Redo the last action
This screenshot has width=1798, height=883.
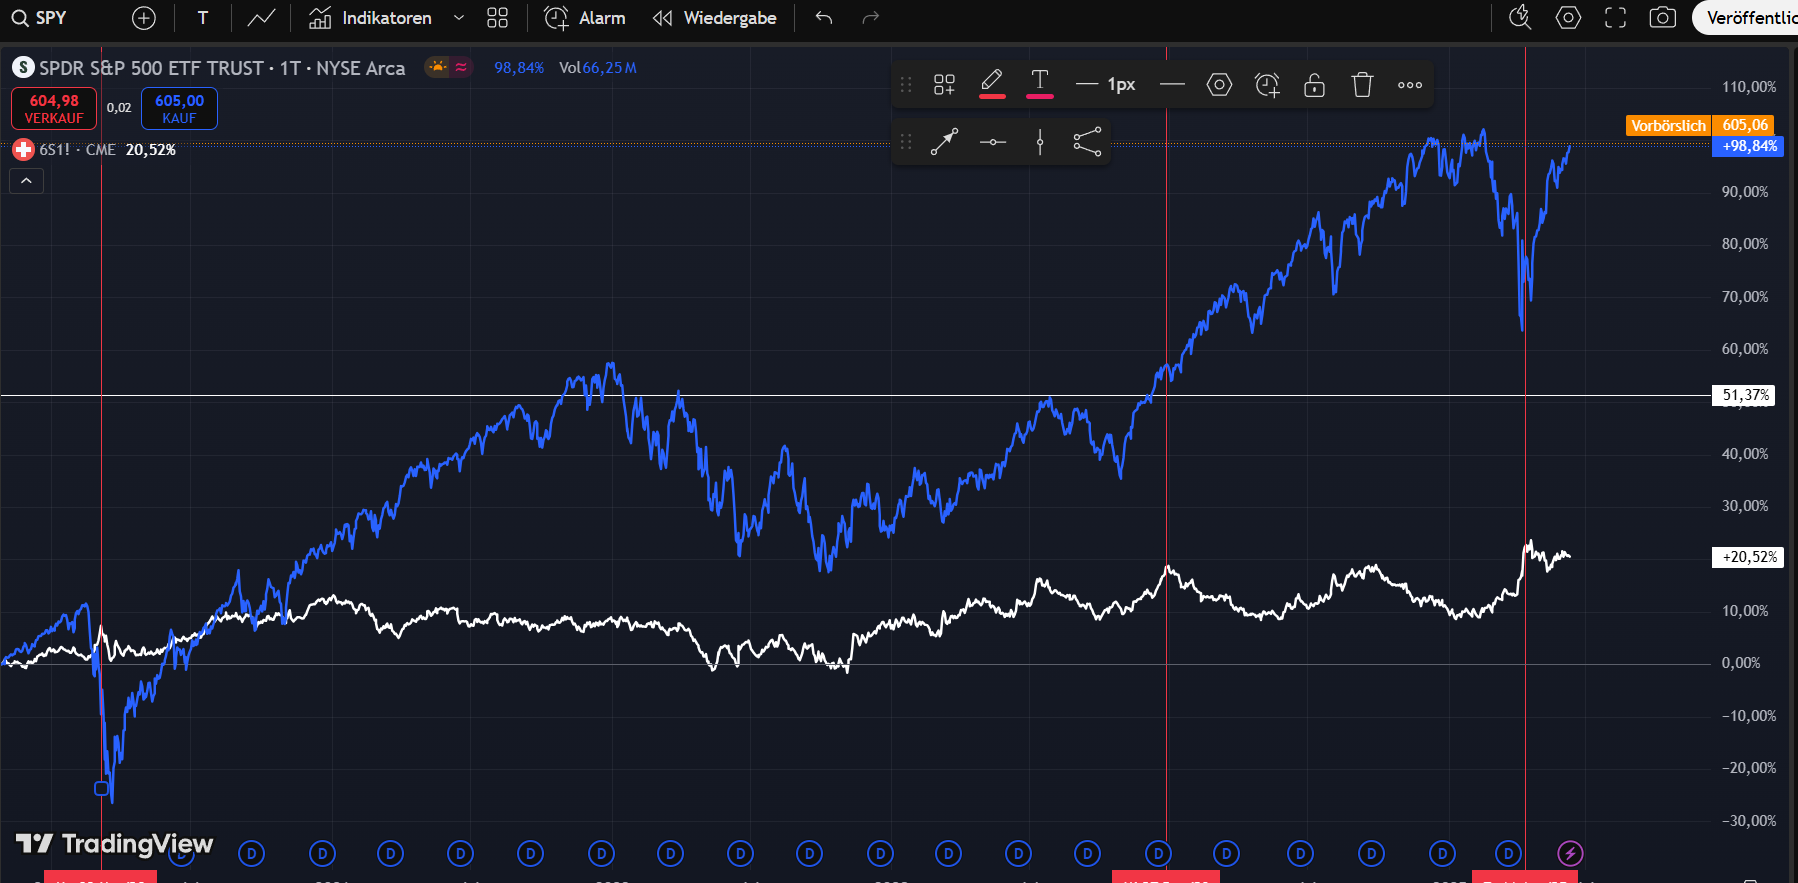point(871,18)
